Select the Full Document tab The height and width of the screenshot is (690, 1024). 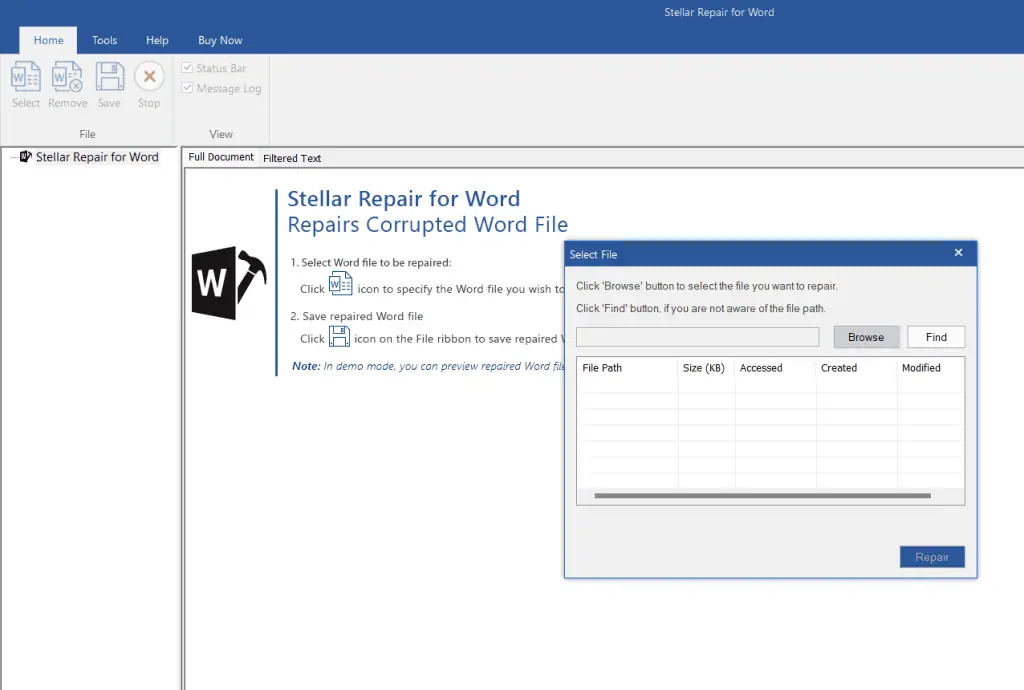220,157
